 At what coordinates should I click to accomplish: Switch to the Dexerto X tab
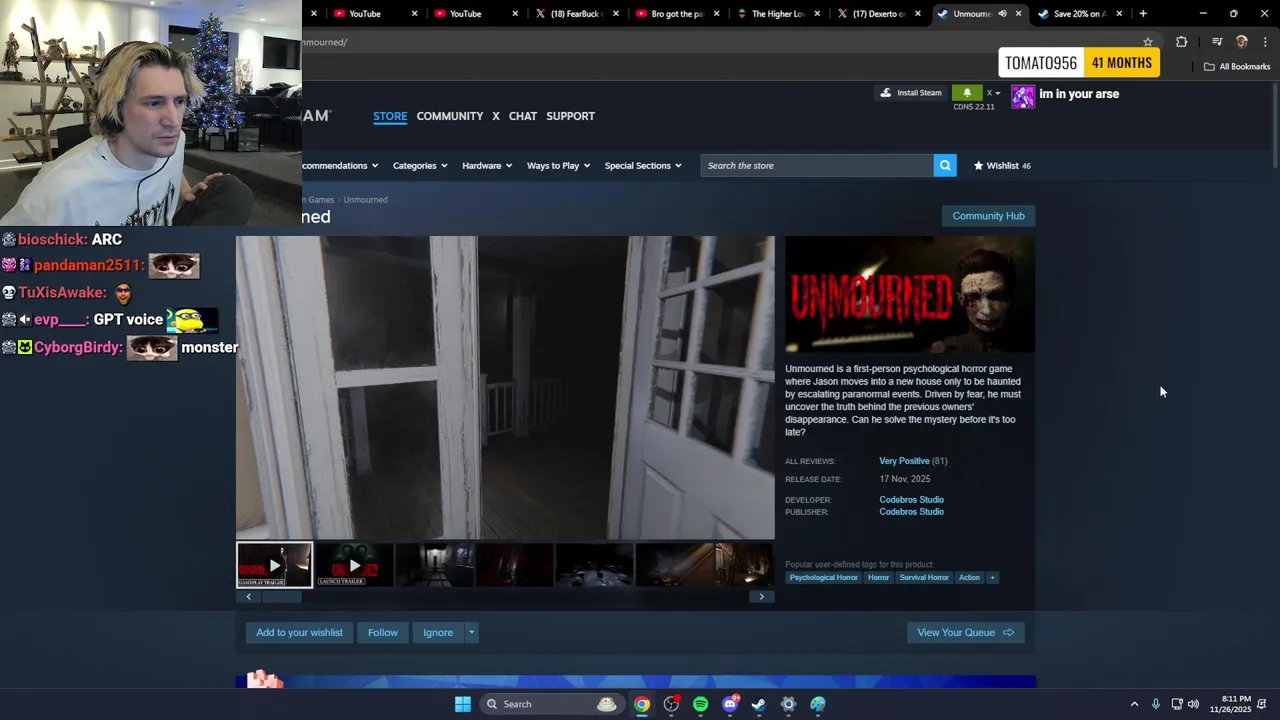point(879,14)
